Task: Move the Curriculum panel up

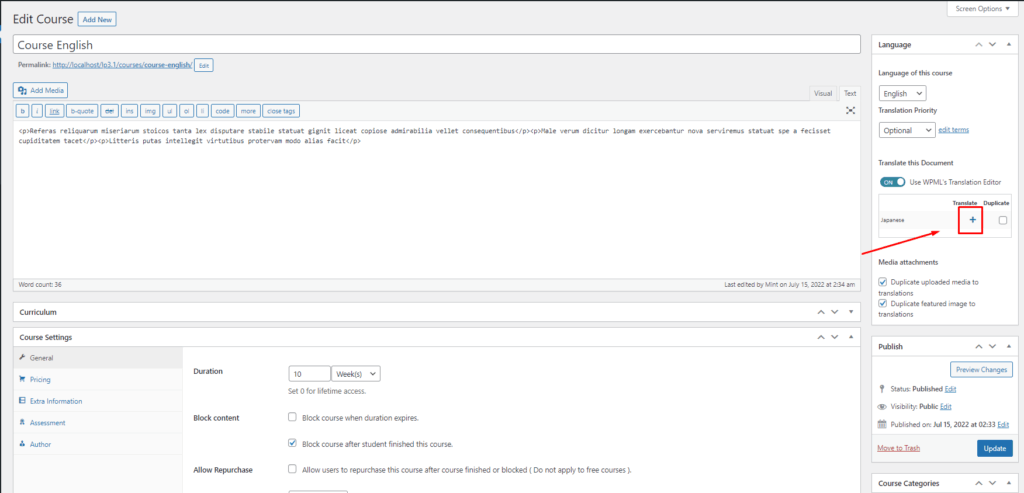Action: 821,312
